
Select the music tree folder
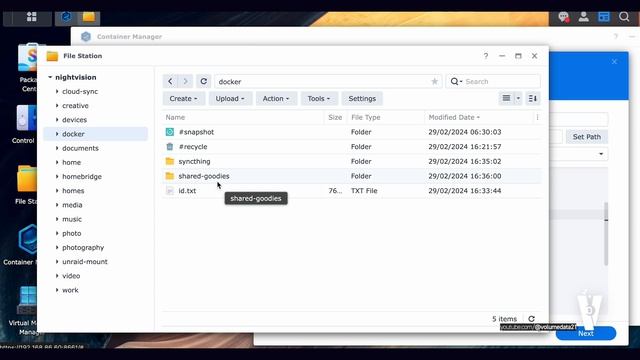(72, 219)
